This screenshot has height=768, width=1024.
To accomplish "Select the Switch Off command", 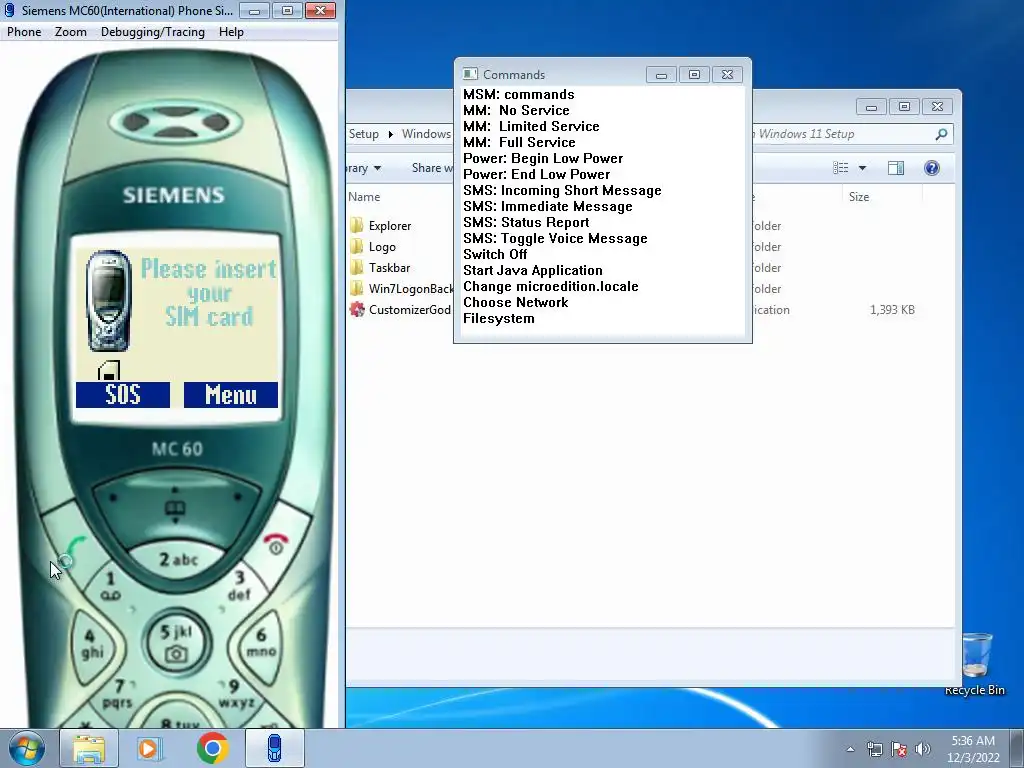I will coord(495,254).
